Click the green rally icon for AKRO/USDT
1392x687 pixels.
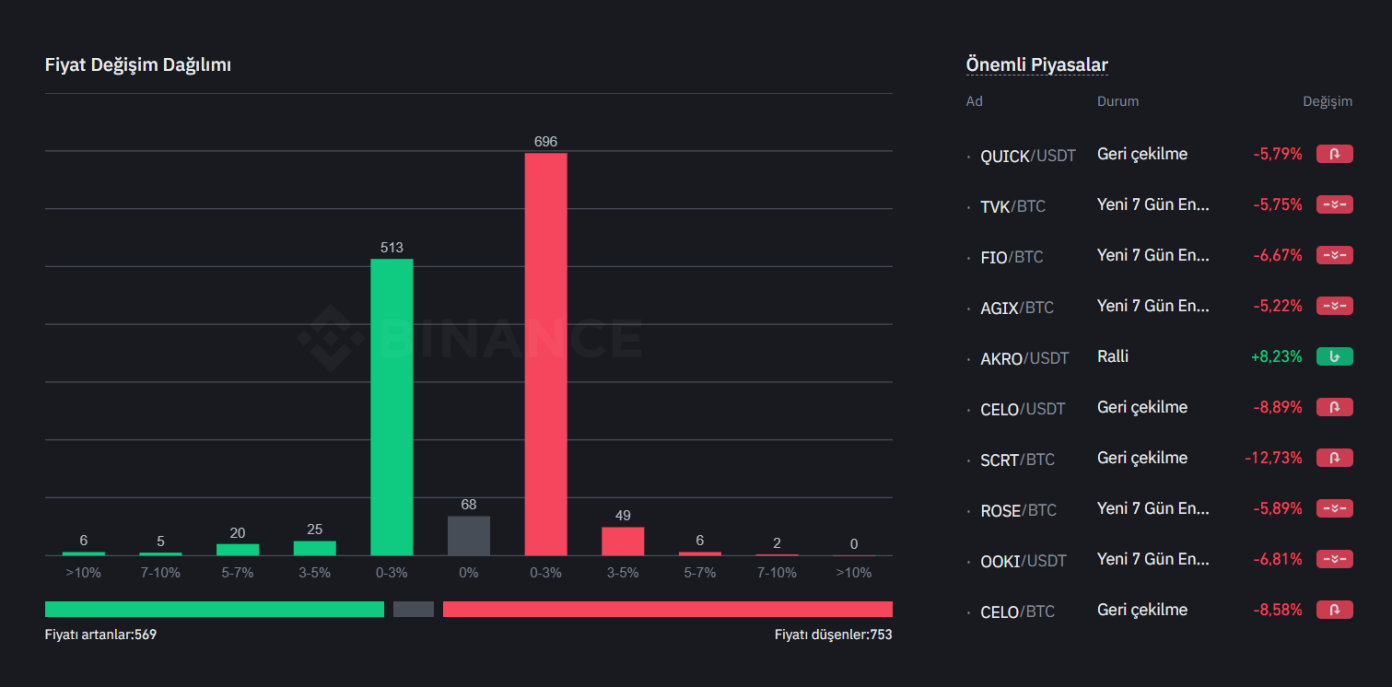pos(1334,356)
